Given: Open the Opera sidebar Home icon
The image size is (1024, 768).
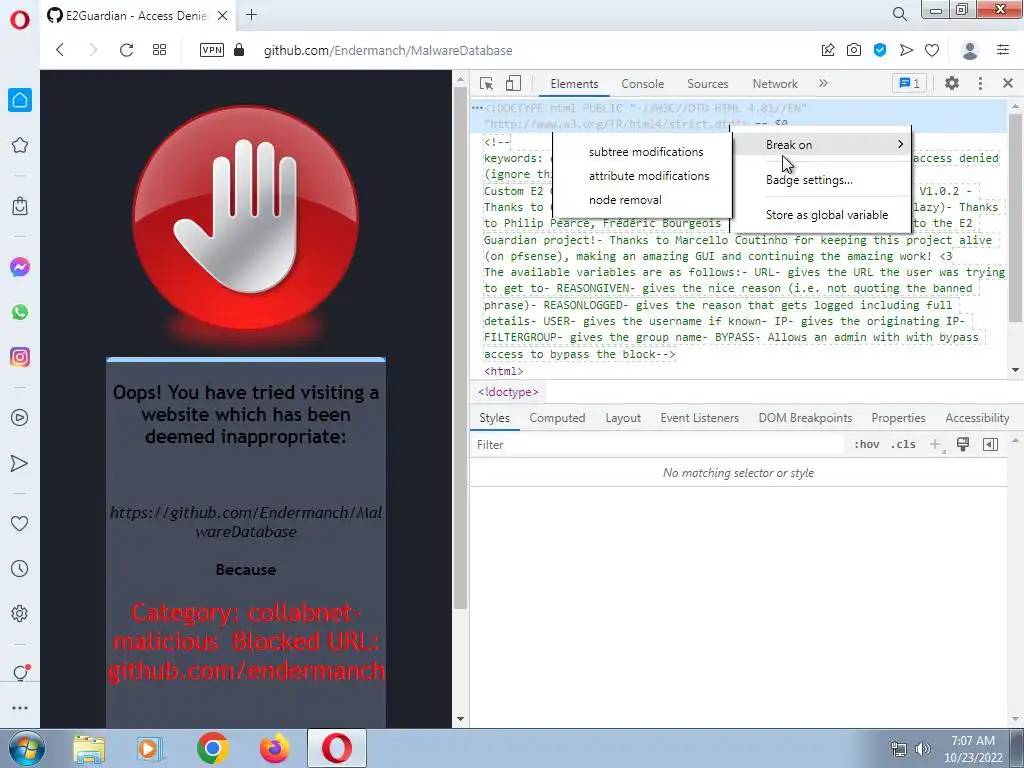Looking at the screenshot, I should pyautogui.click(x=20, y=100).
